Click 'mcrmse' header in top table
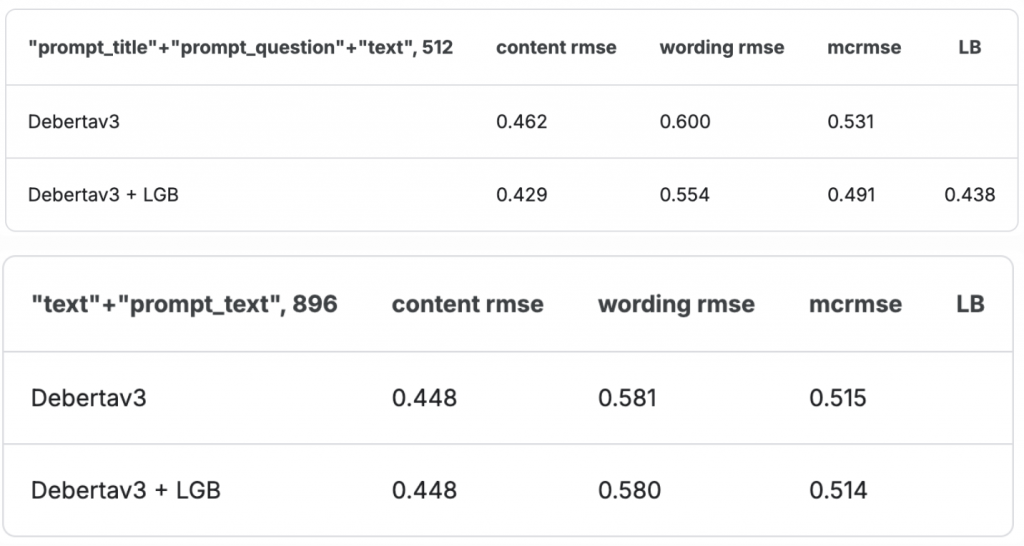Image resolution: width=1024 pixels, height=546 pixels. 863,47
